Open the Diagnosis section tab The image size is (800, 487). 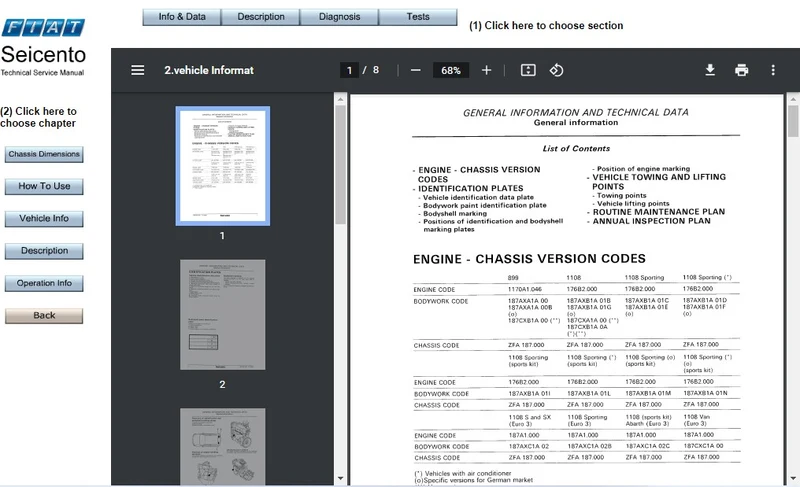[339, 17]
